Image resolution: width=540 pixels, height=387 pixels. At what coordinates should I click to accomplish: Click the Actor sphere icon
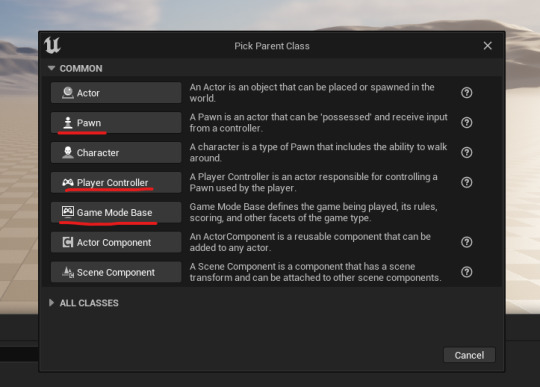coord(68,93)
